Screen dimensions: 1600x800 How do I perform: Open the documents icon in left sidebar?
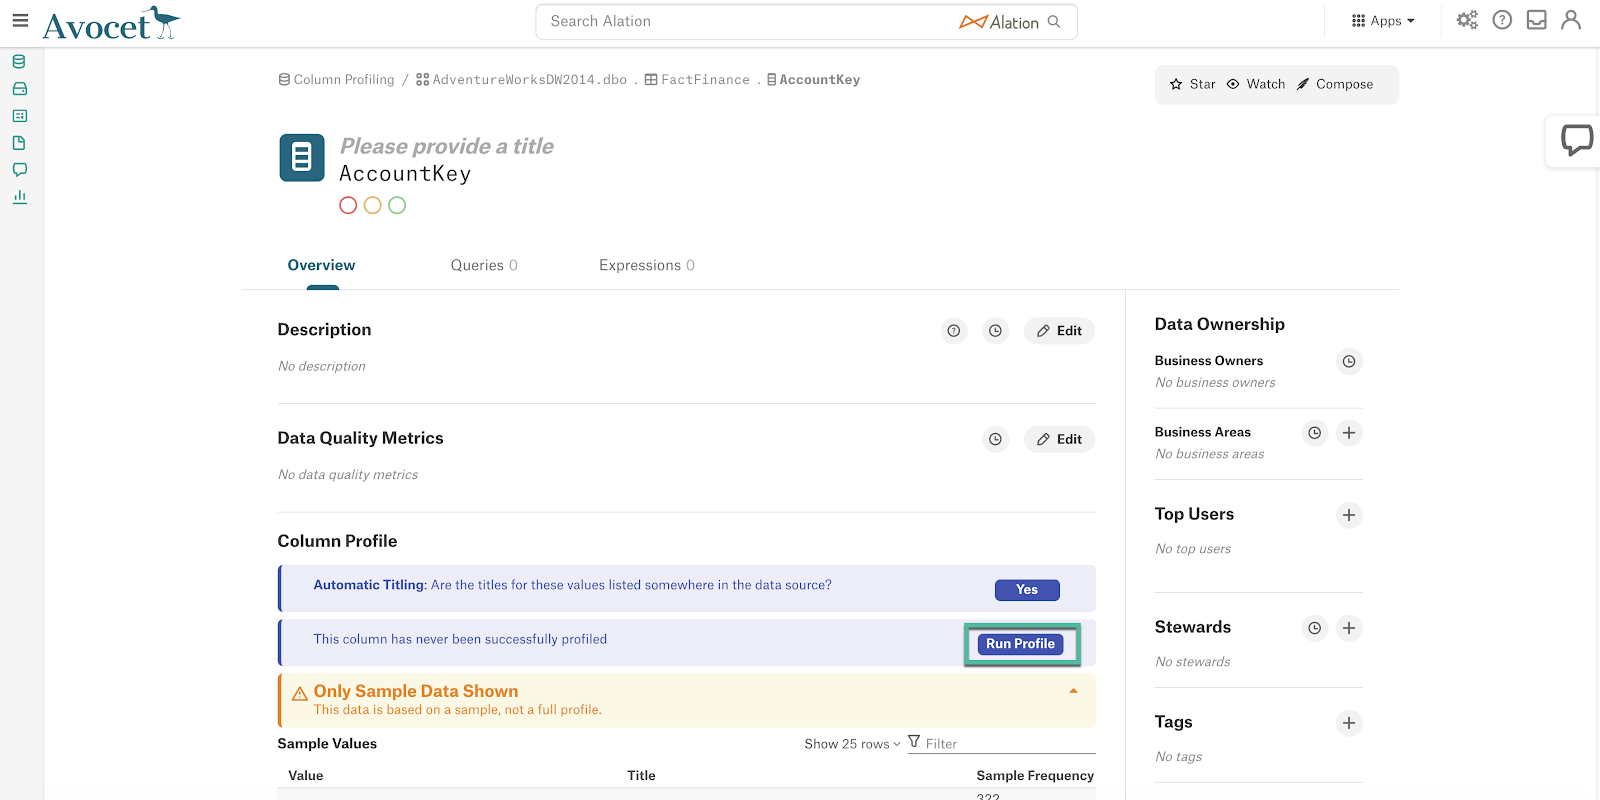(19, 143)
